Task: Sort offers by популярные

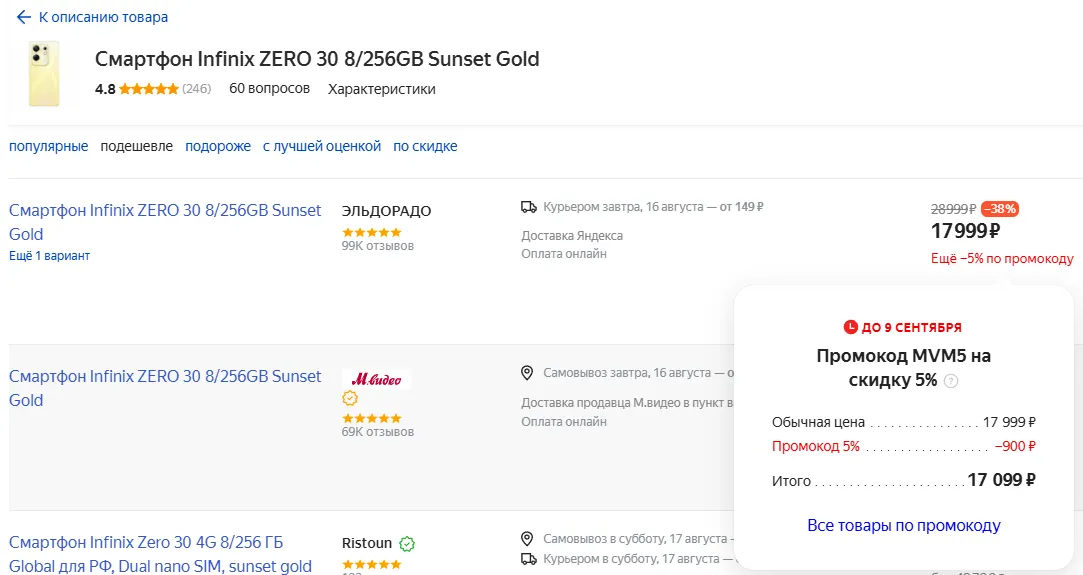Action: (48, 146)
